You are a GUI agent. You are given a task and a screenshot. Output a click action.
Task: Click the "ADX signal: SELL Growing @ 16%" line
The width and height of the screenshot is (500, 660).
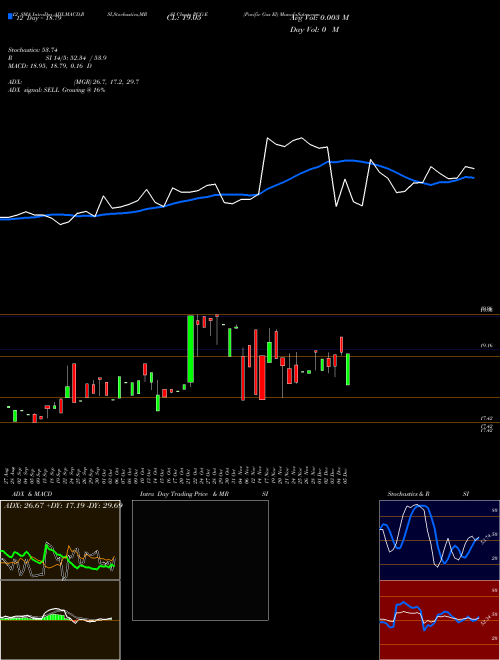pos(56,90)
